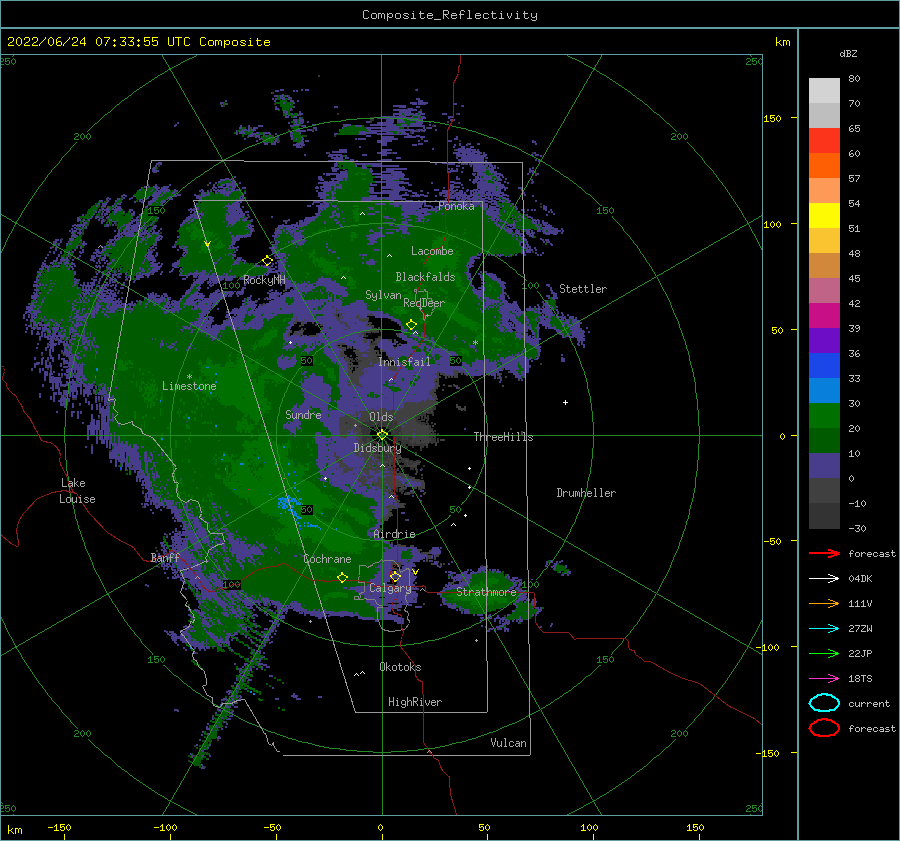Click the RedDeer city label
The image size is (900, 841).
coord(424,303)
